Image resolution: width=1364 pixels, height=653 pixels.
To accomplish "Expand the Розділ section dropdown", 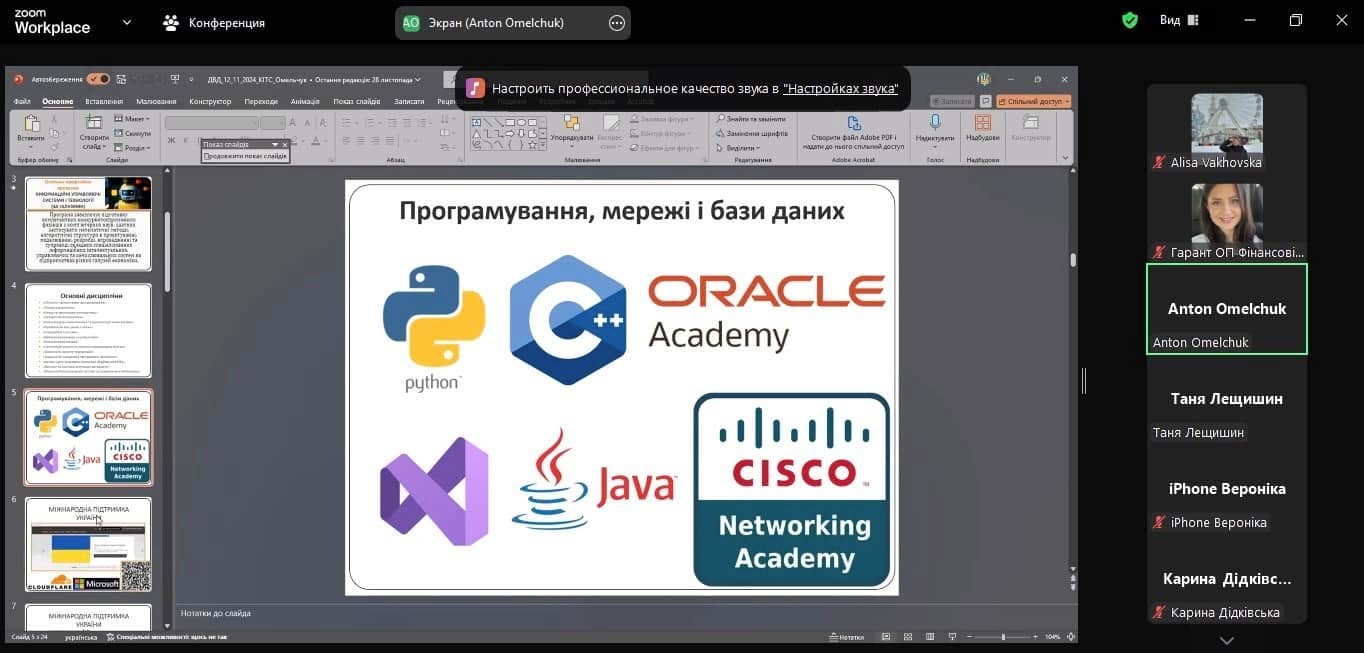I will pos(132,147).
